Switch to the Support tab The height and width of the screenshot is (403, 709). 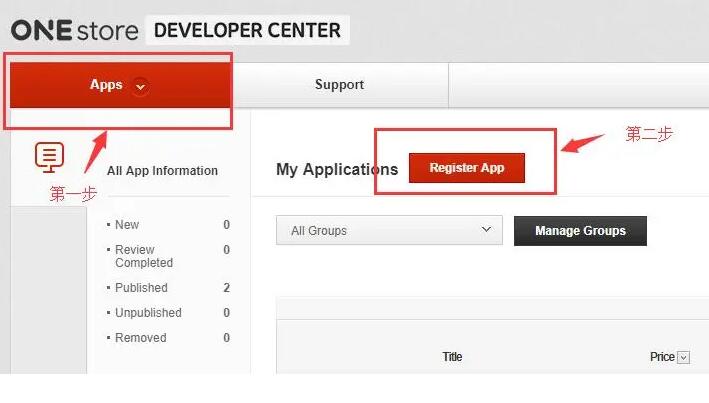point(339,85)
